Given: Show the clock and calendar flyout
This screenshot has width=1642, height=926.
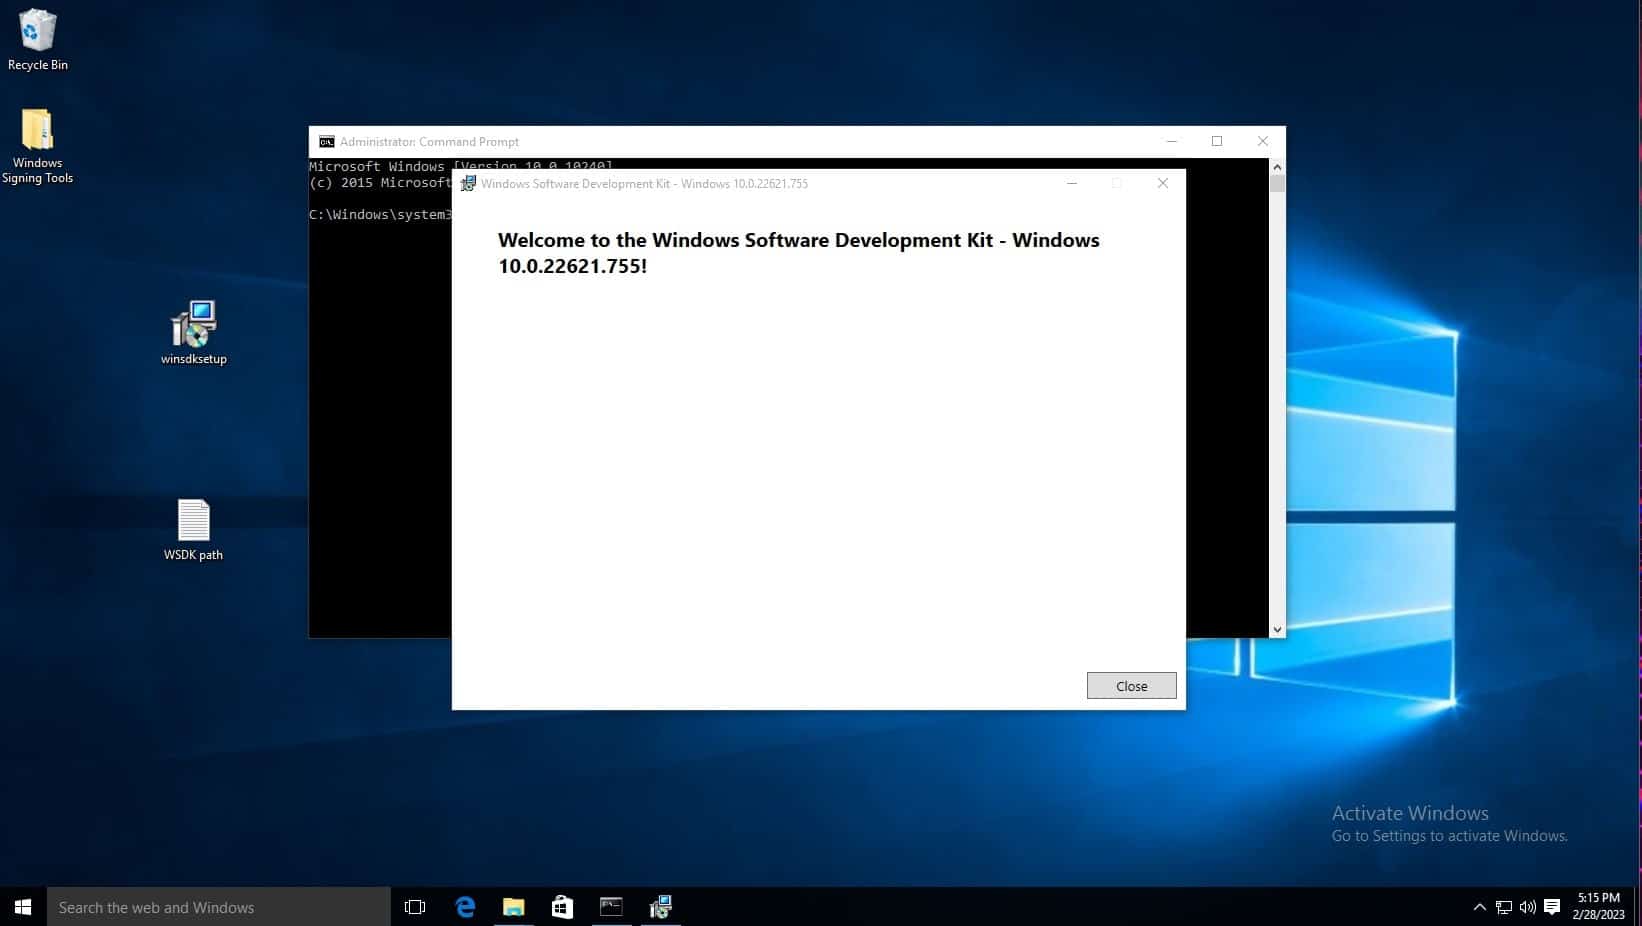Looking at the screenshot, I should click(x=1598, y=906).
